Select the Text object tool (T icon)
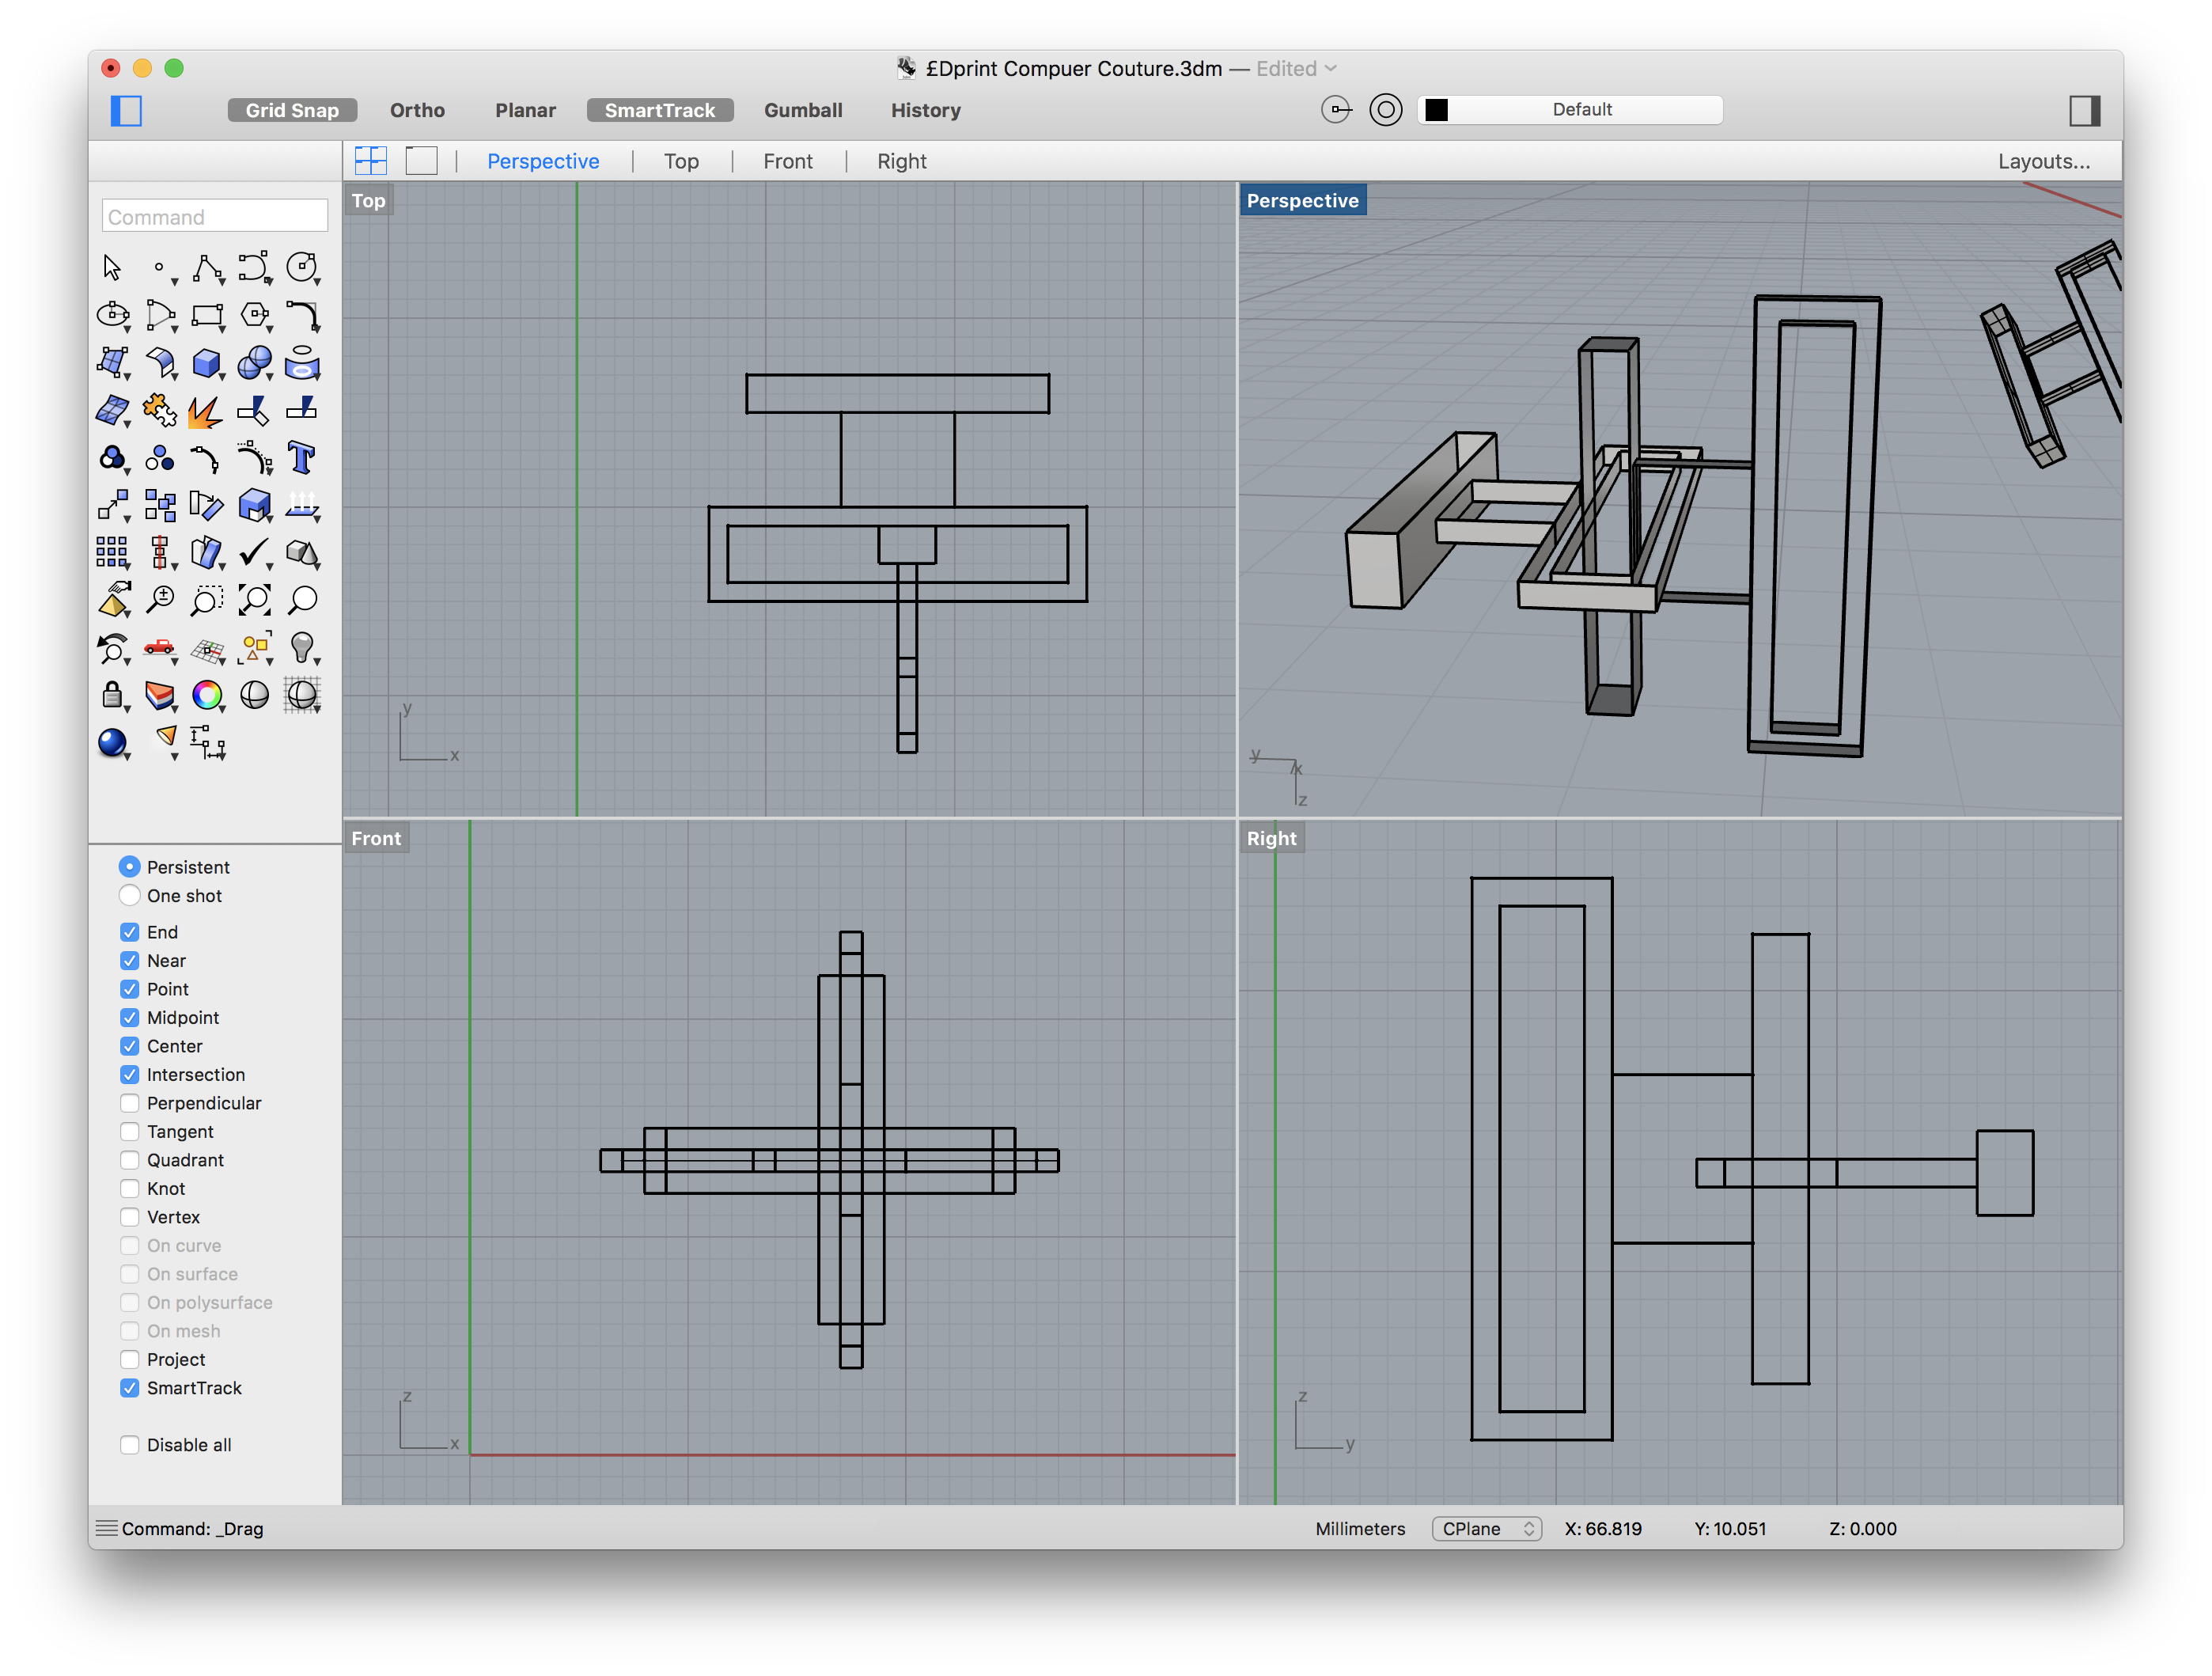Viewport: 2212px width, 1676px height. click(301, 459)
